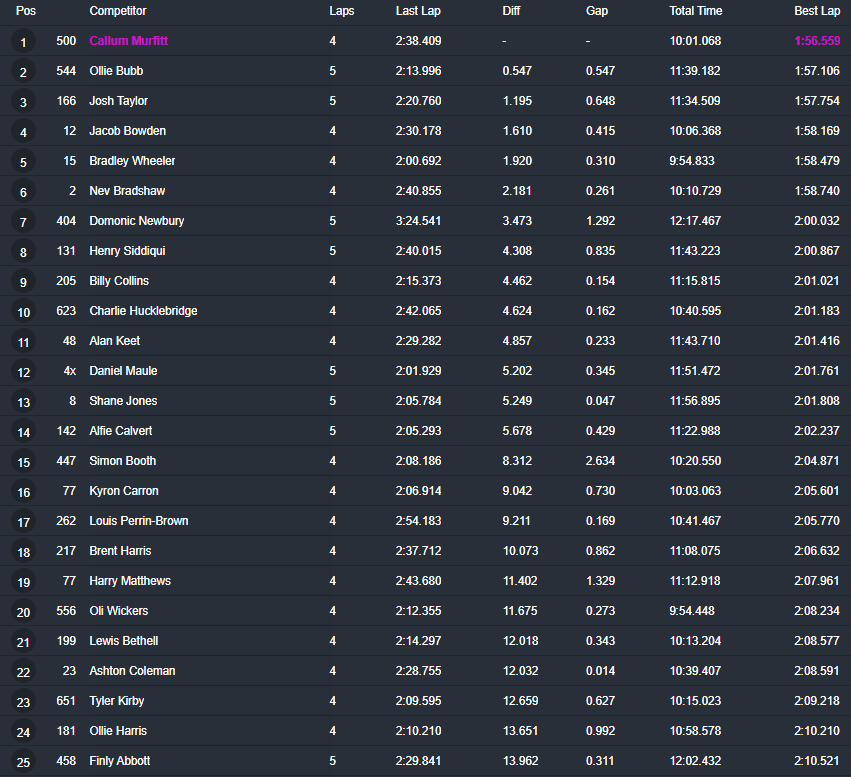Click Finly Abbott's name
The height and width of the screenshot is (777, 851).
coord(119,761)
